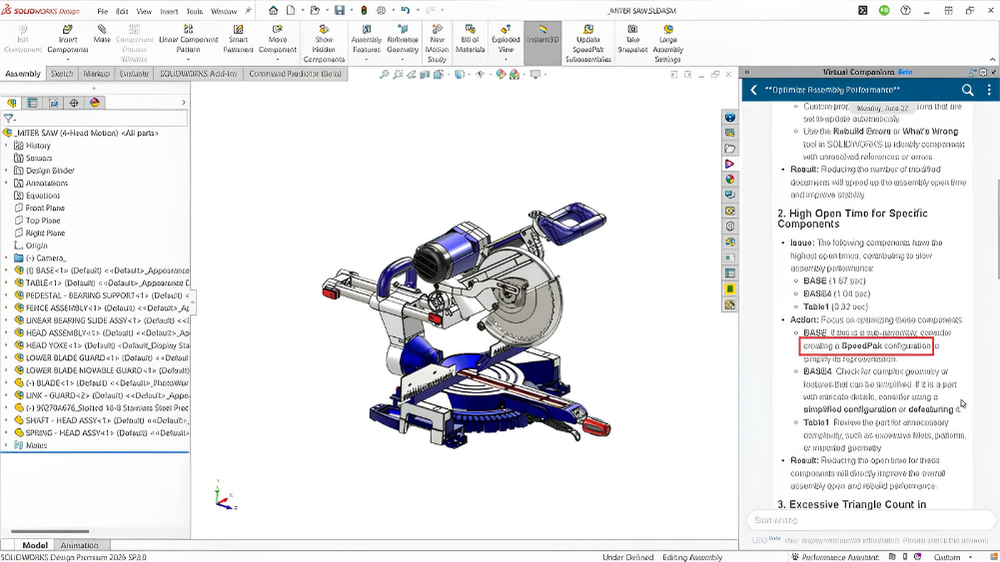The height and width of the screenshot is (562, 1000).
Task: Toggle the Instant3D button
Action: (x=543, y=43)
